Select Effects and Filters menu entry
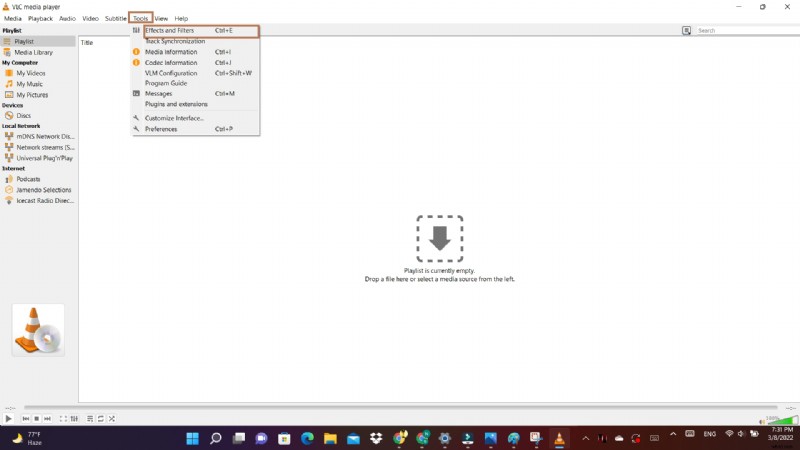Screen dimensions: 800x450 [x=169, y=31]
